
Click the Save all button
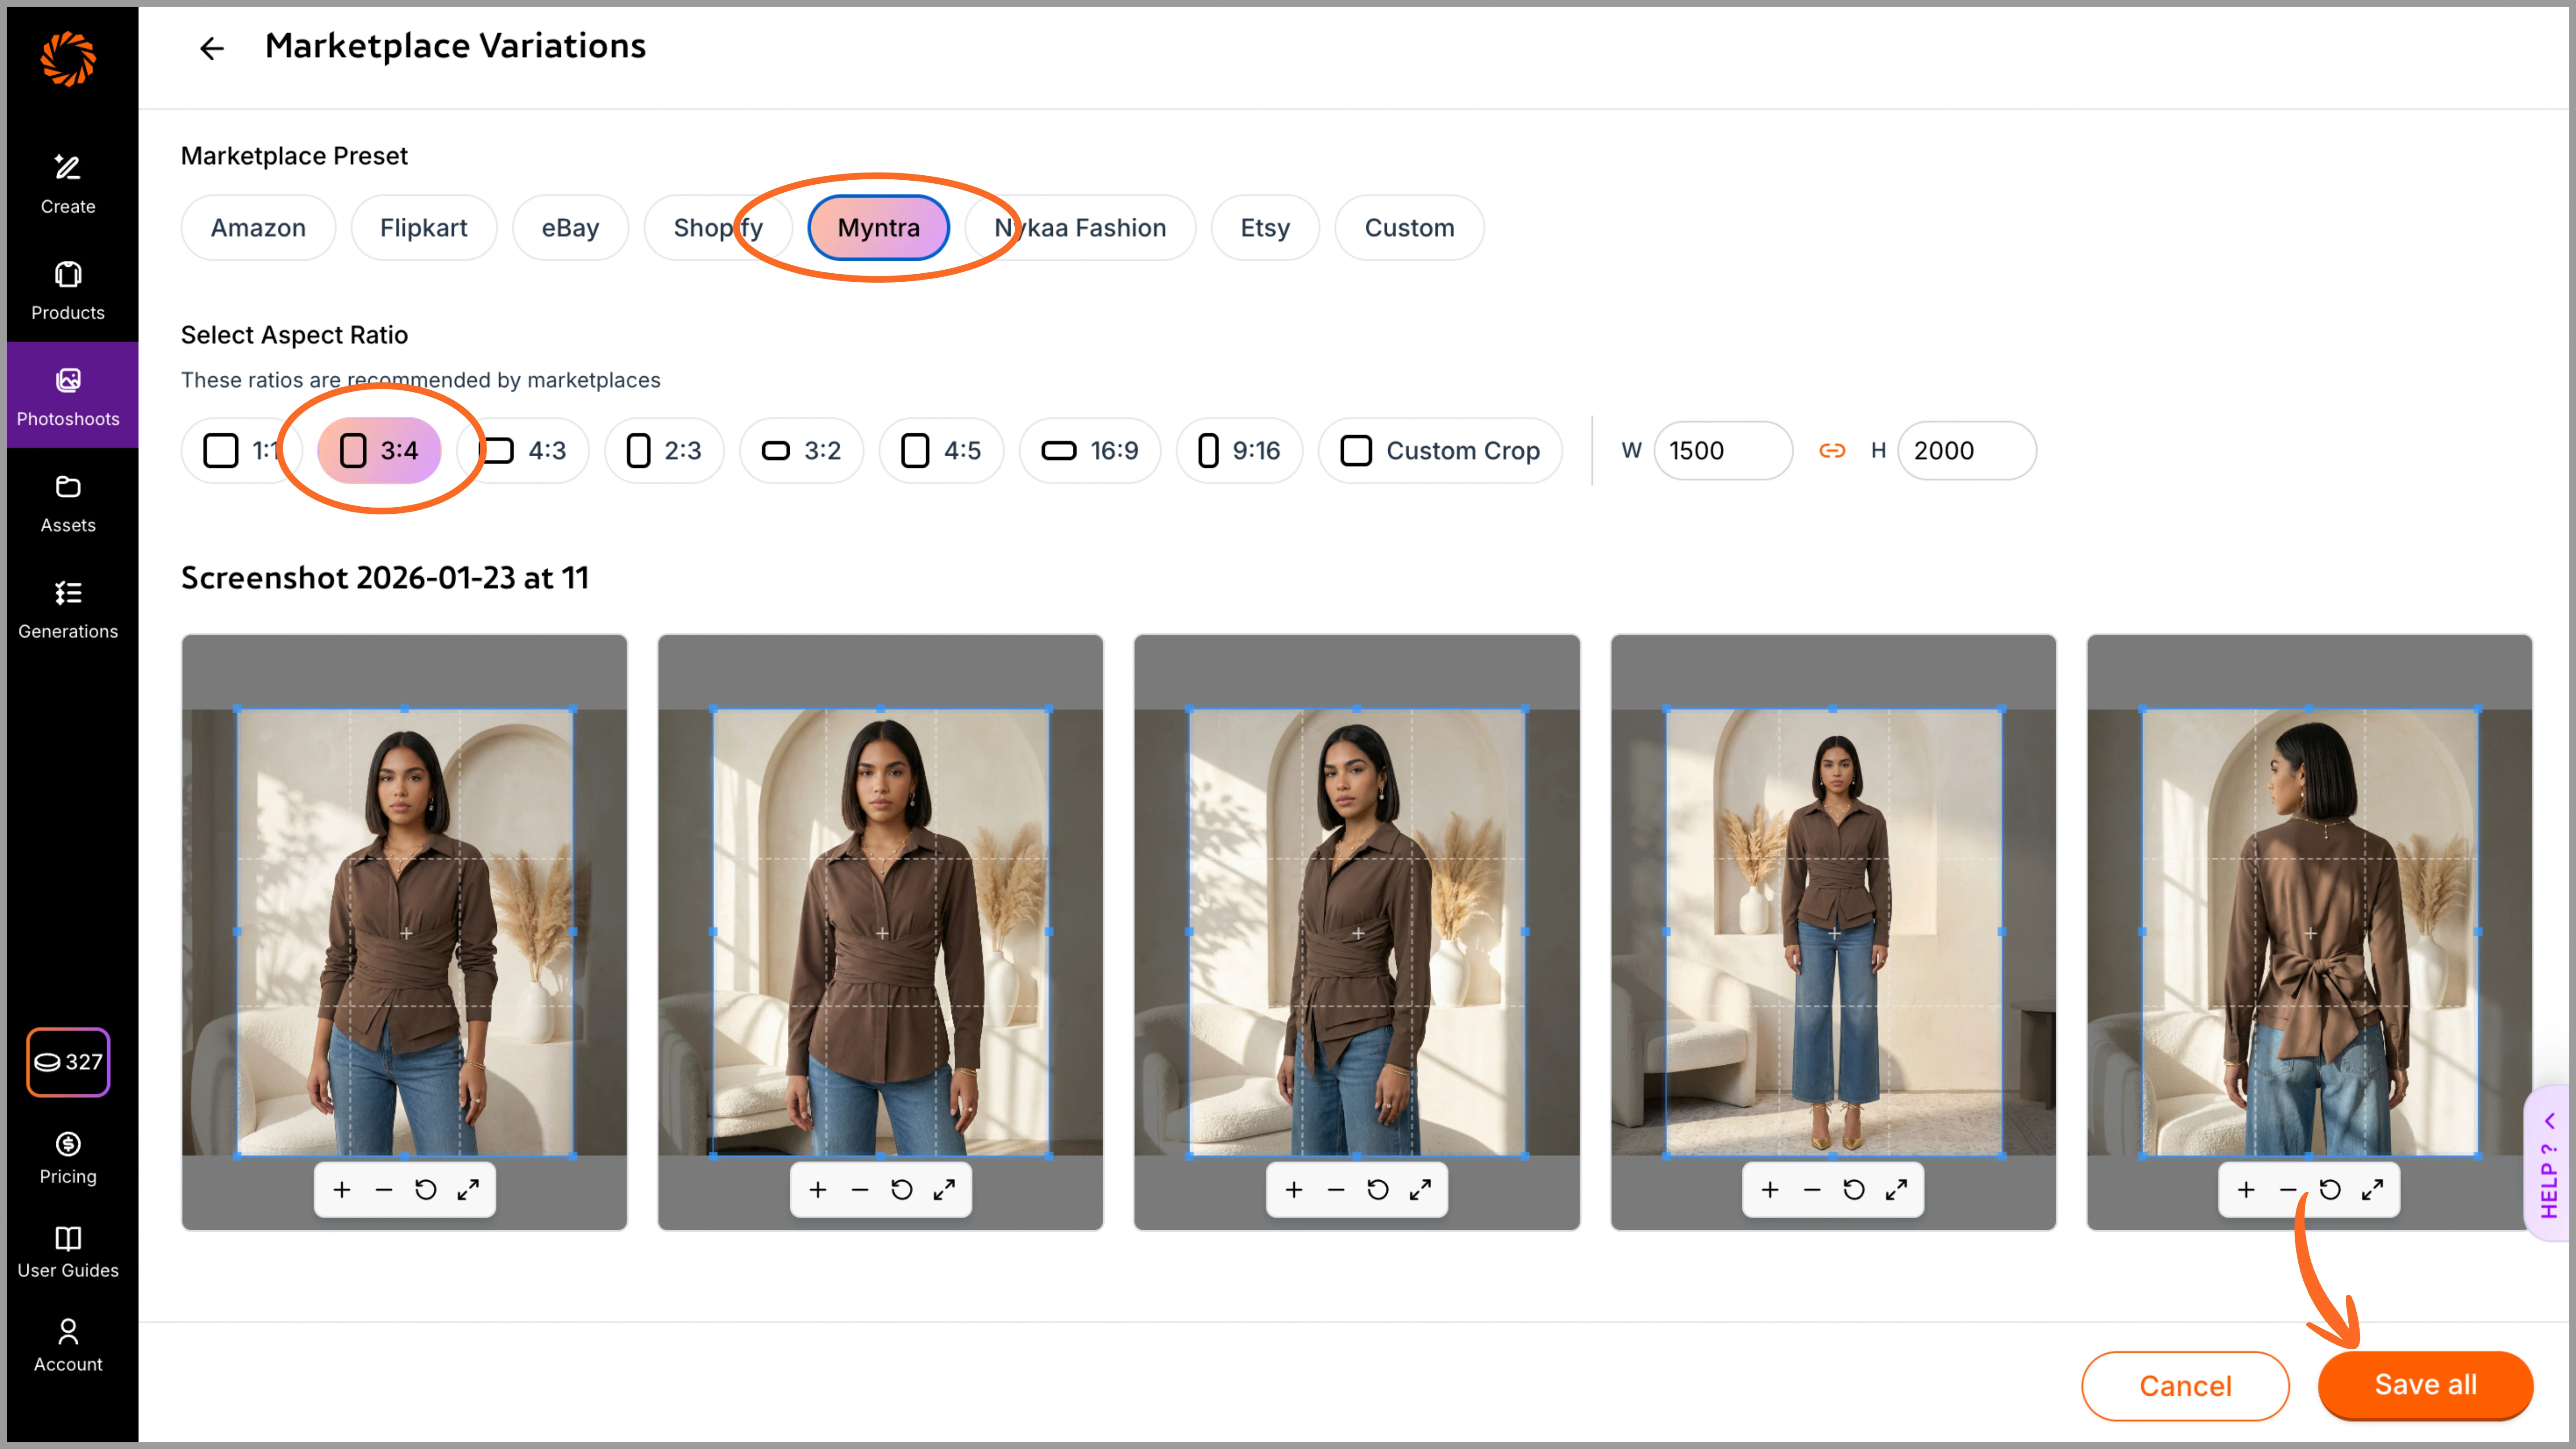2425,1385
